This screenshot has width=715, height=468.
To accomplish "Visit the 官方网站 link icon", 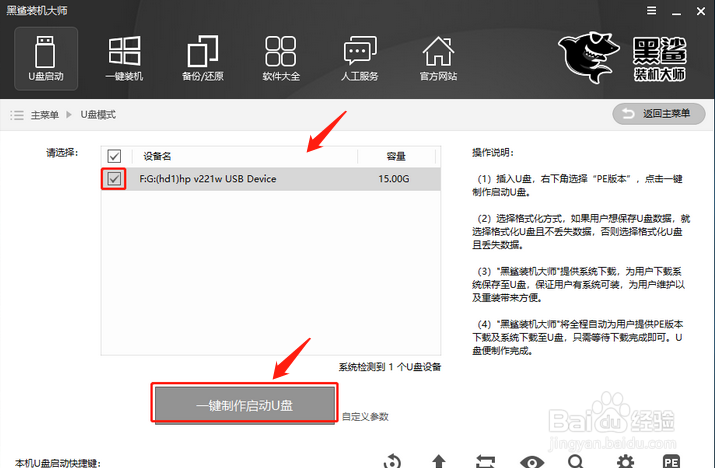I will tap(438, 59).
